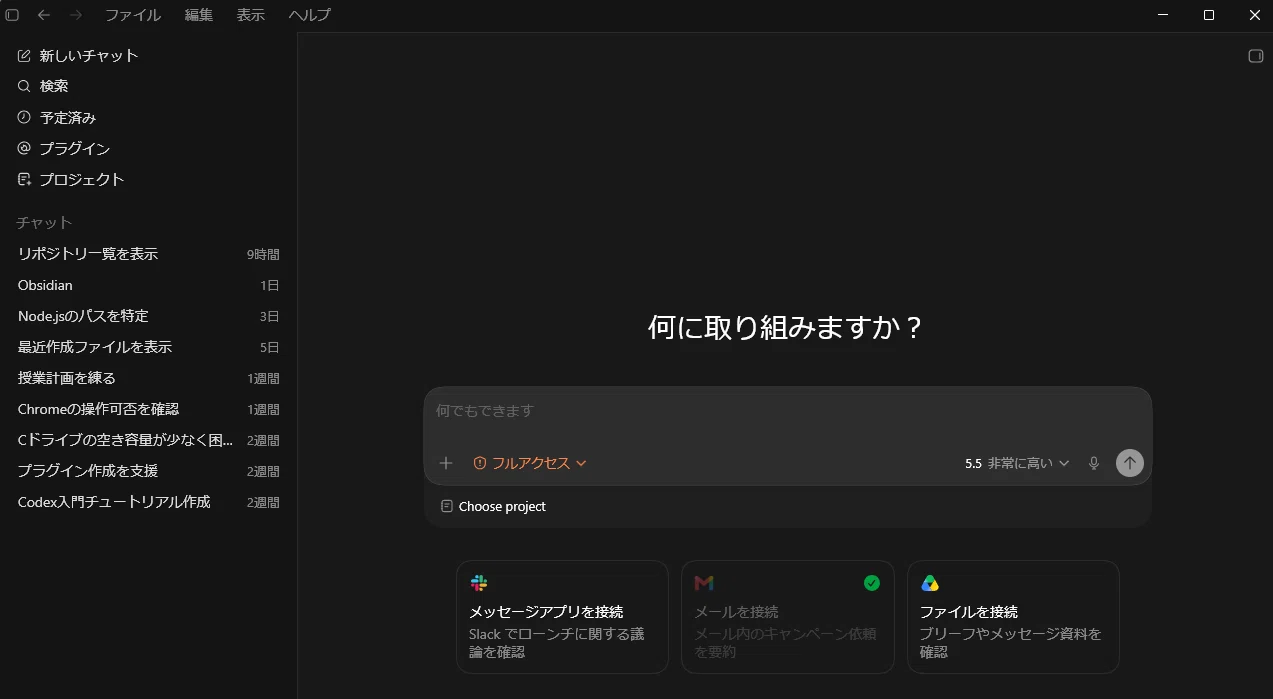1273x699 pixels.
Task: Open the 表示 menu
Action: pyautogui.click(x=251, y=15)
